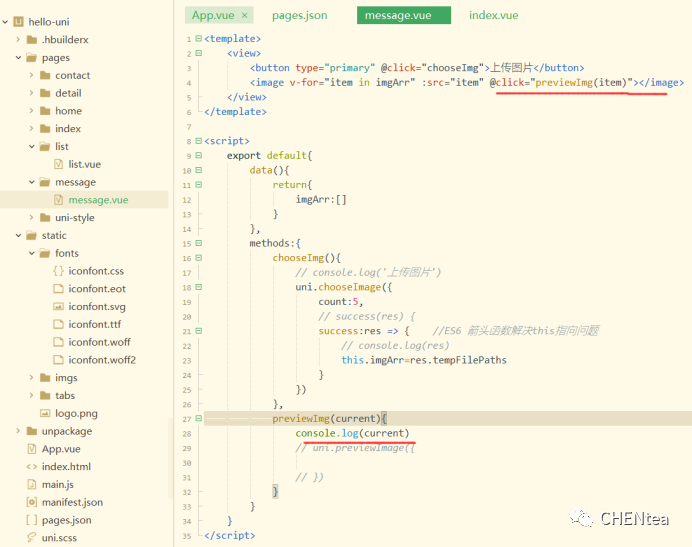692x547 pixels.
Task: Switch to the pages.json tab
Action: tap(299, 15)
